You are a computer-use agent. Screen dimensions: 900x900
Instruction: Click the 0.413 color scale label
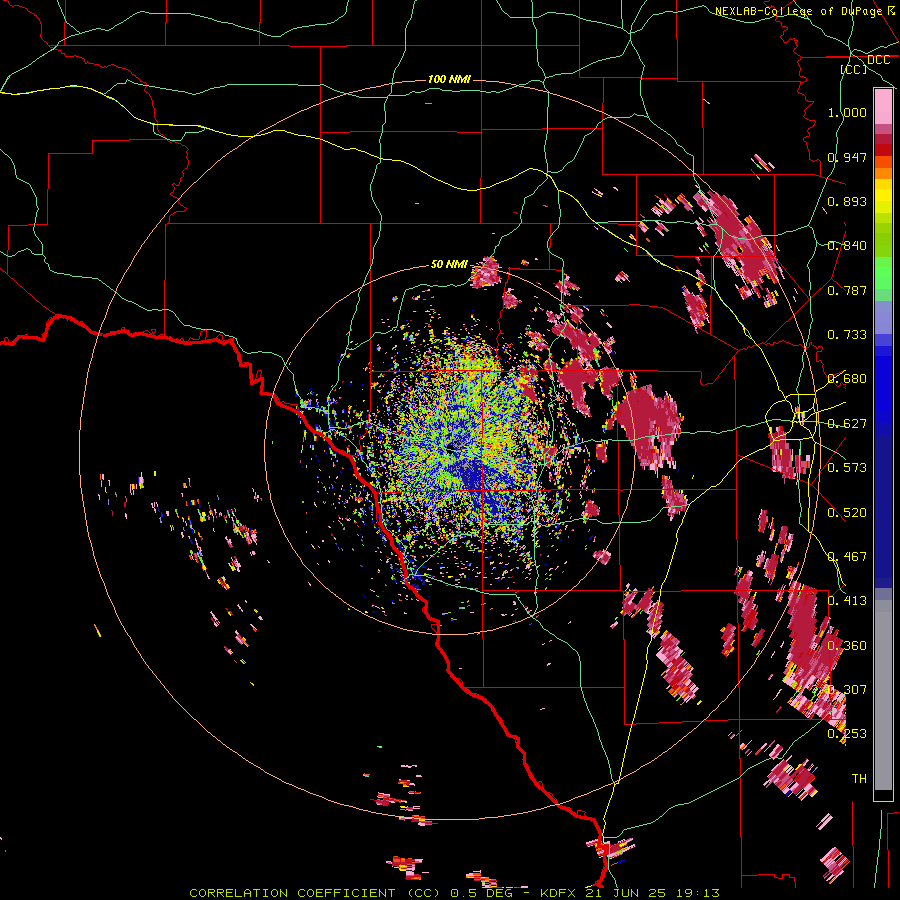[847, 601]
